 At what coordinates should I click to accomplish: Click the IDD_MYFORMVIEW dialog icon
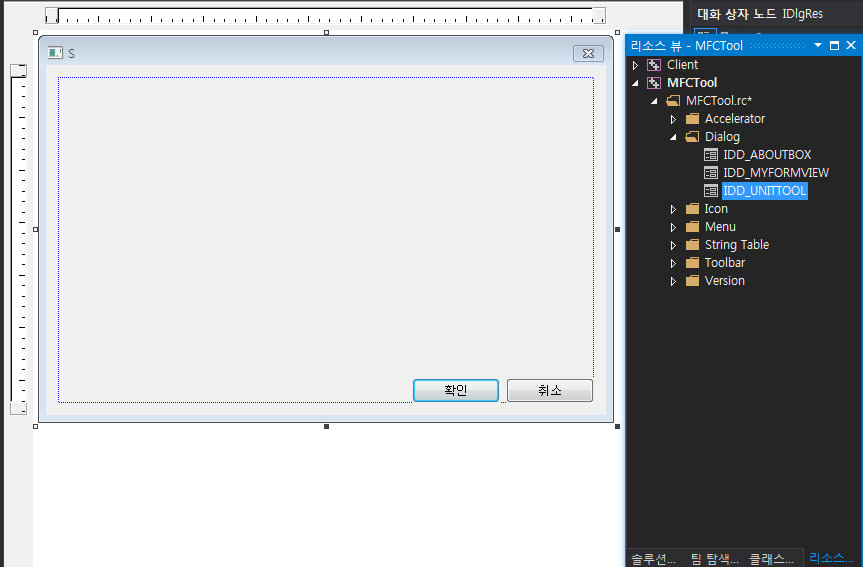pyautogui.click(x=711, y=173)
